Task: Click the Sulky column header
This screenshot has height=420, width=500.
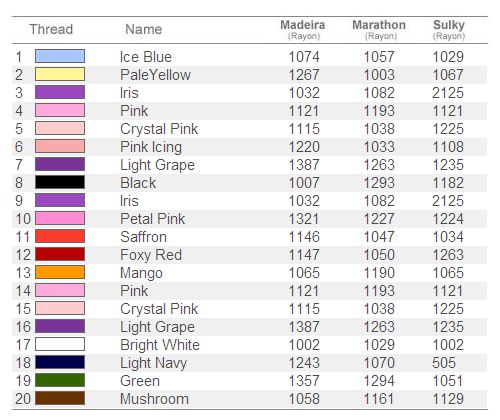Action: [449, 29]
